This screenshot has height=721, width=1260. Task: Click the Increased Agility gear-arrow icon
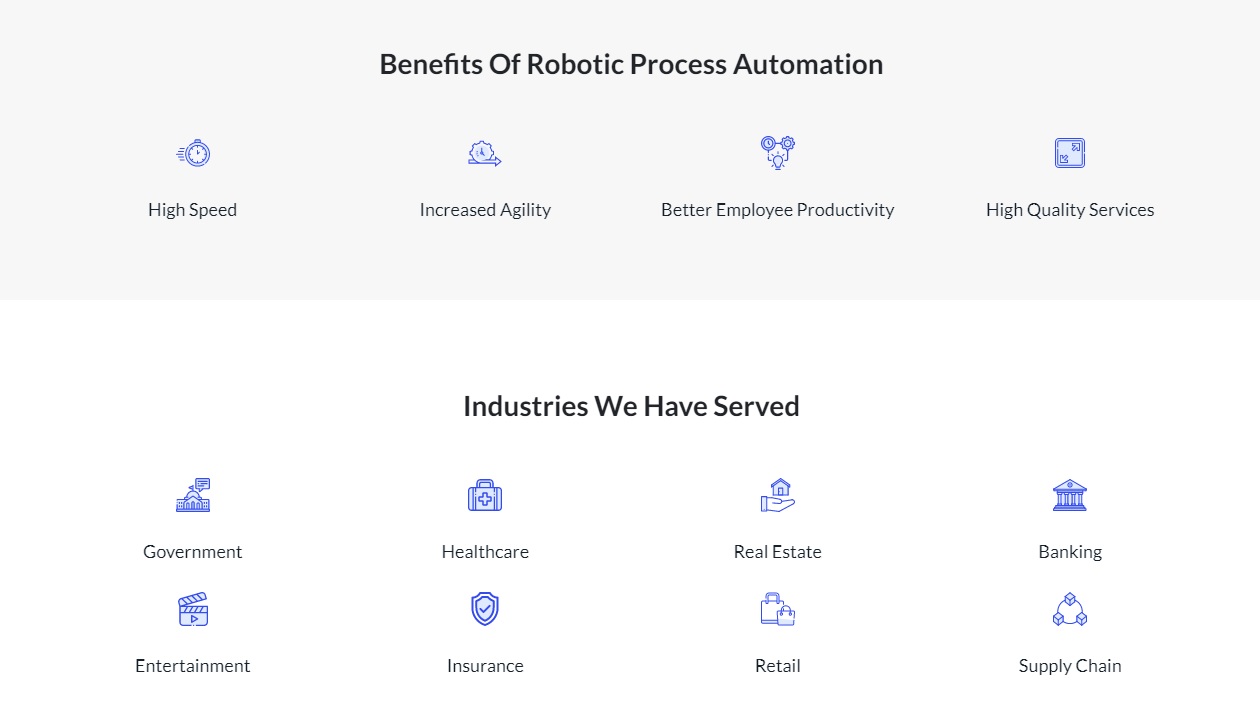pyautogui.click(x=485, y=153)
